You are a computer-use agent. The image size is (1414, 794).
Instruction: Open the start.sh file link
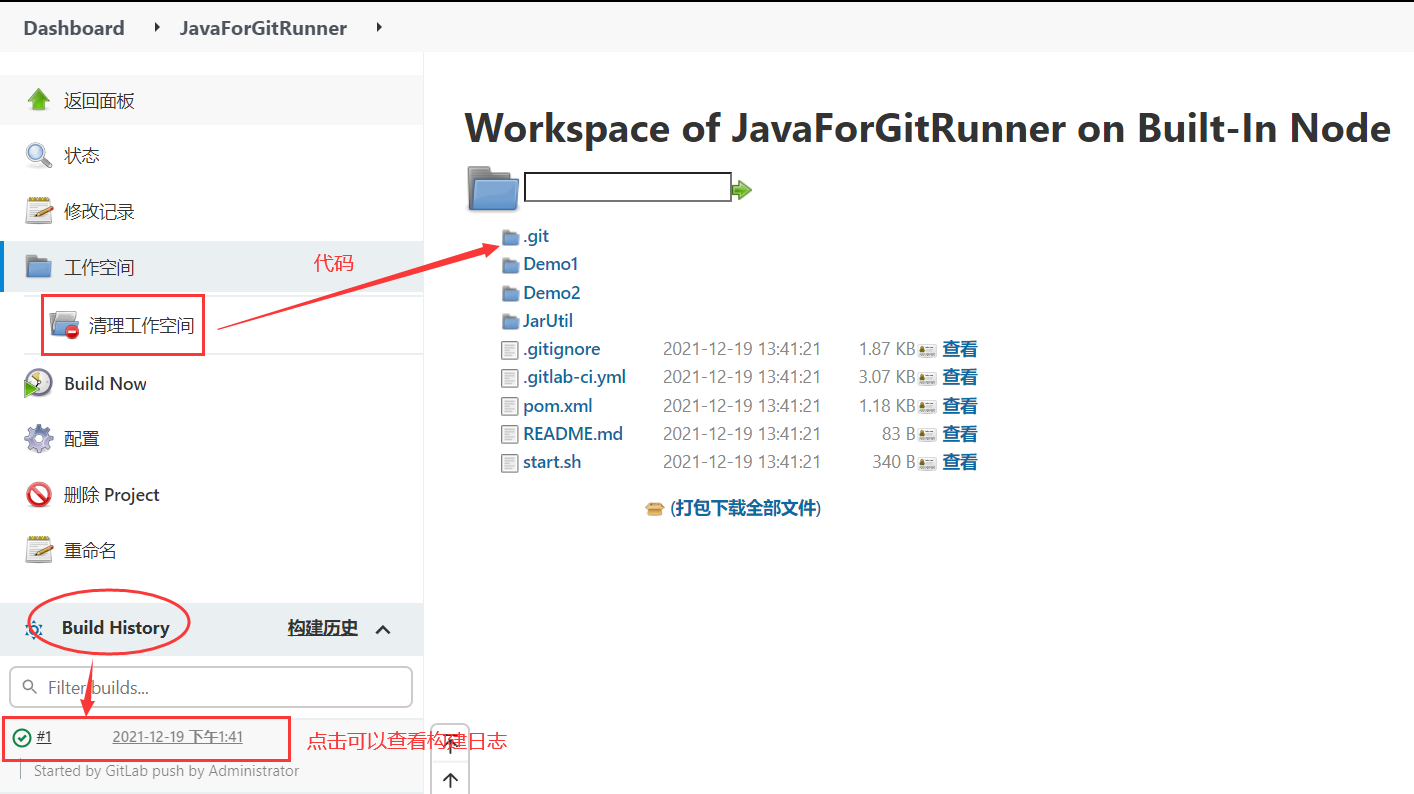tap(552, 462)
